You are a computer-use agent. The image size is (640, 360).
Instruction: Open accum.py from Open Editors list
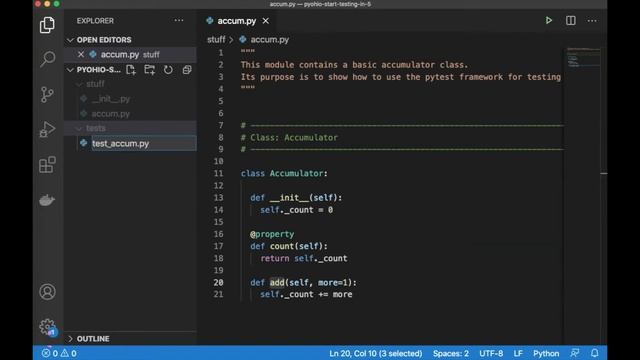click(x=130, y=54)
